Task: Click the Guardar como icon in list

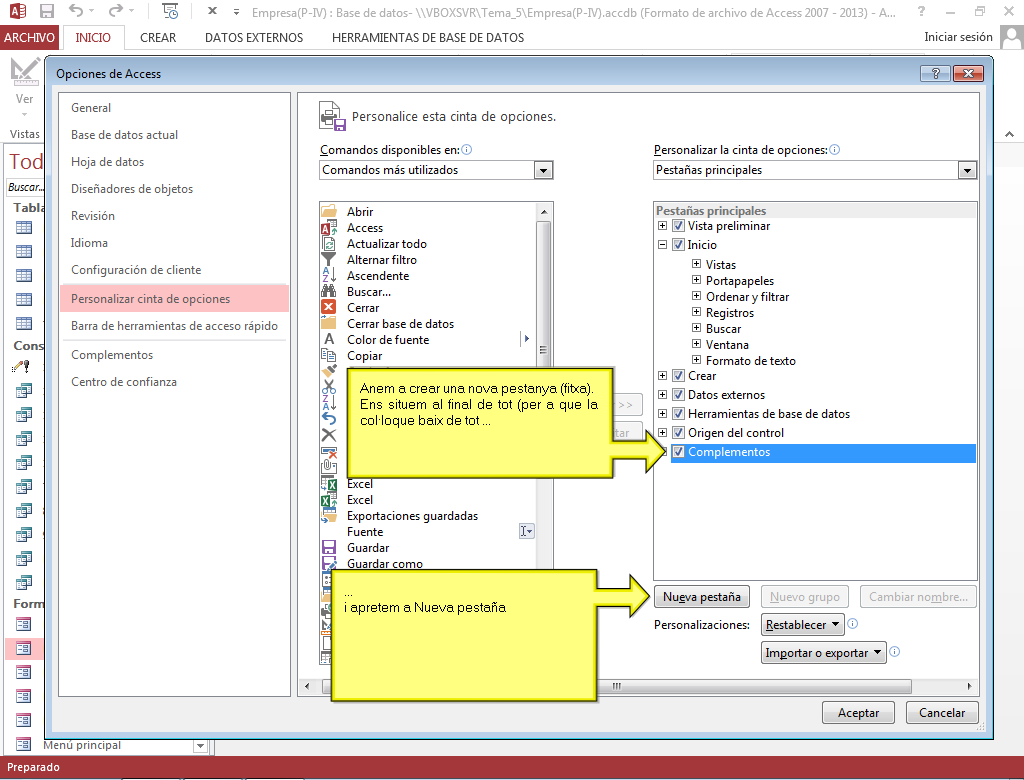Action: pyautogui.click(x=329, y=562)
